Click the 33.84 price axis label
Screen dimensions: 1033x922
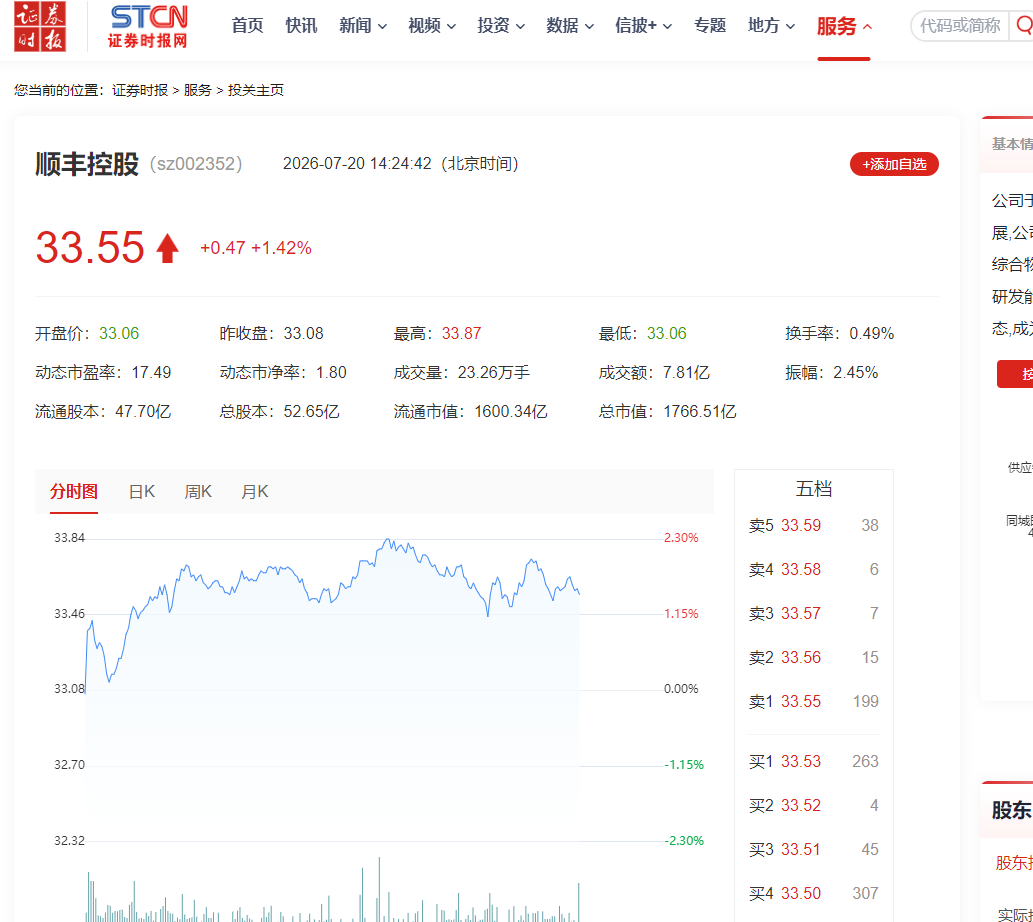(69, 538)
